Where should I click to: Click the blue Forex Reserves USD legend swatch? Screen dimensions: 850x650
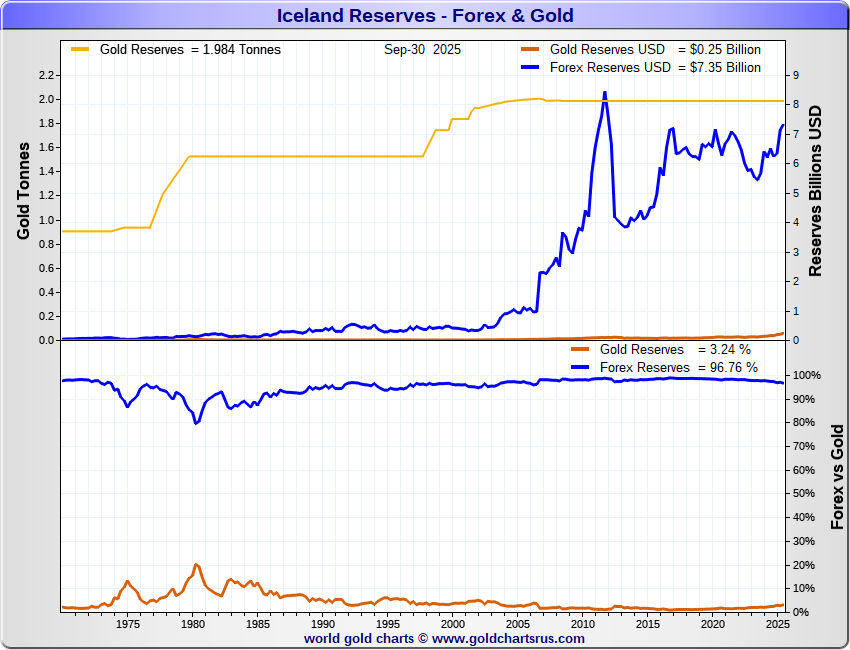[x=530, y=67]
